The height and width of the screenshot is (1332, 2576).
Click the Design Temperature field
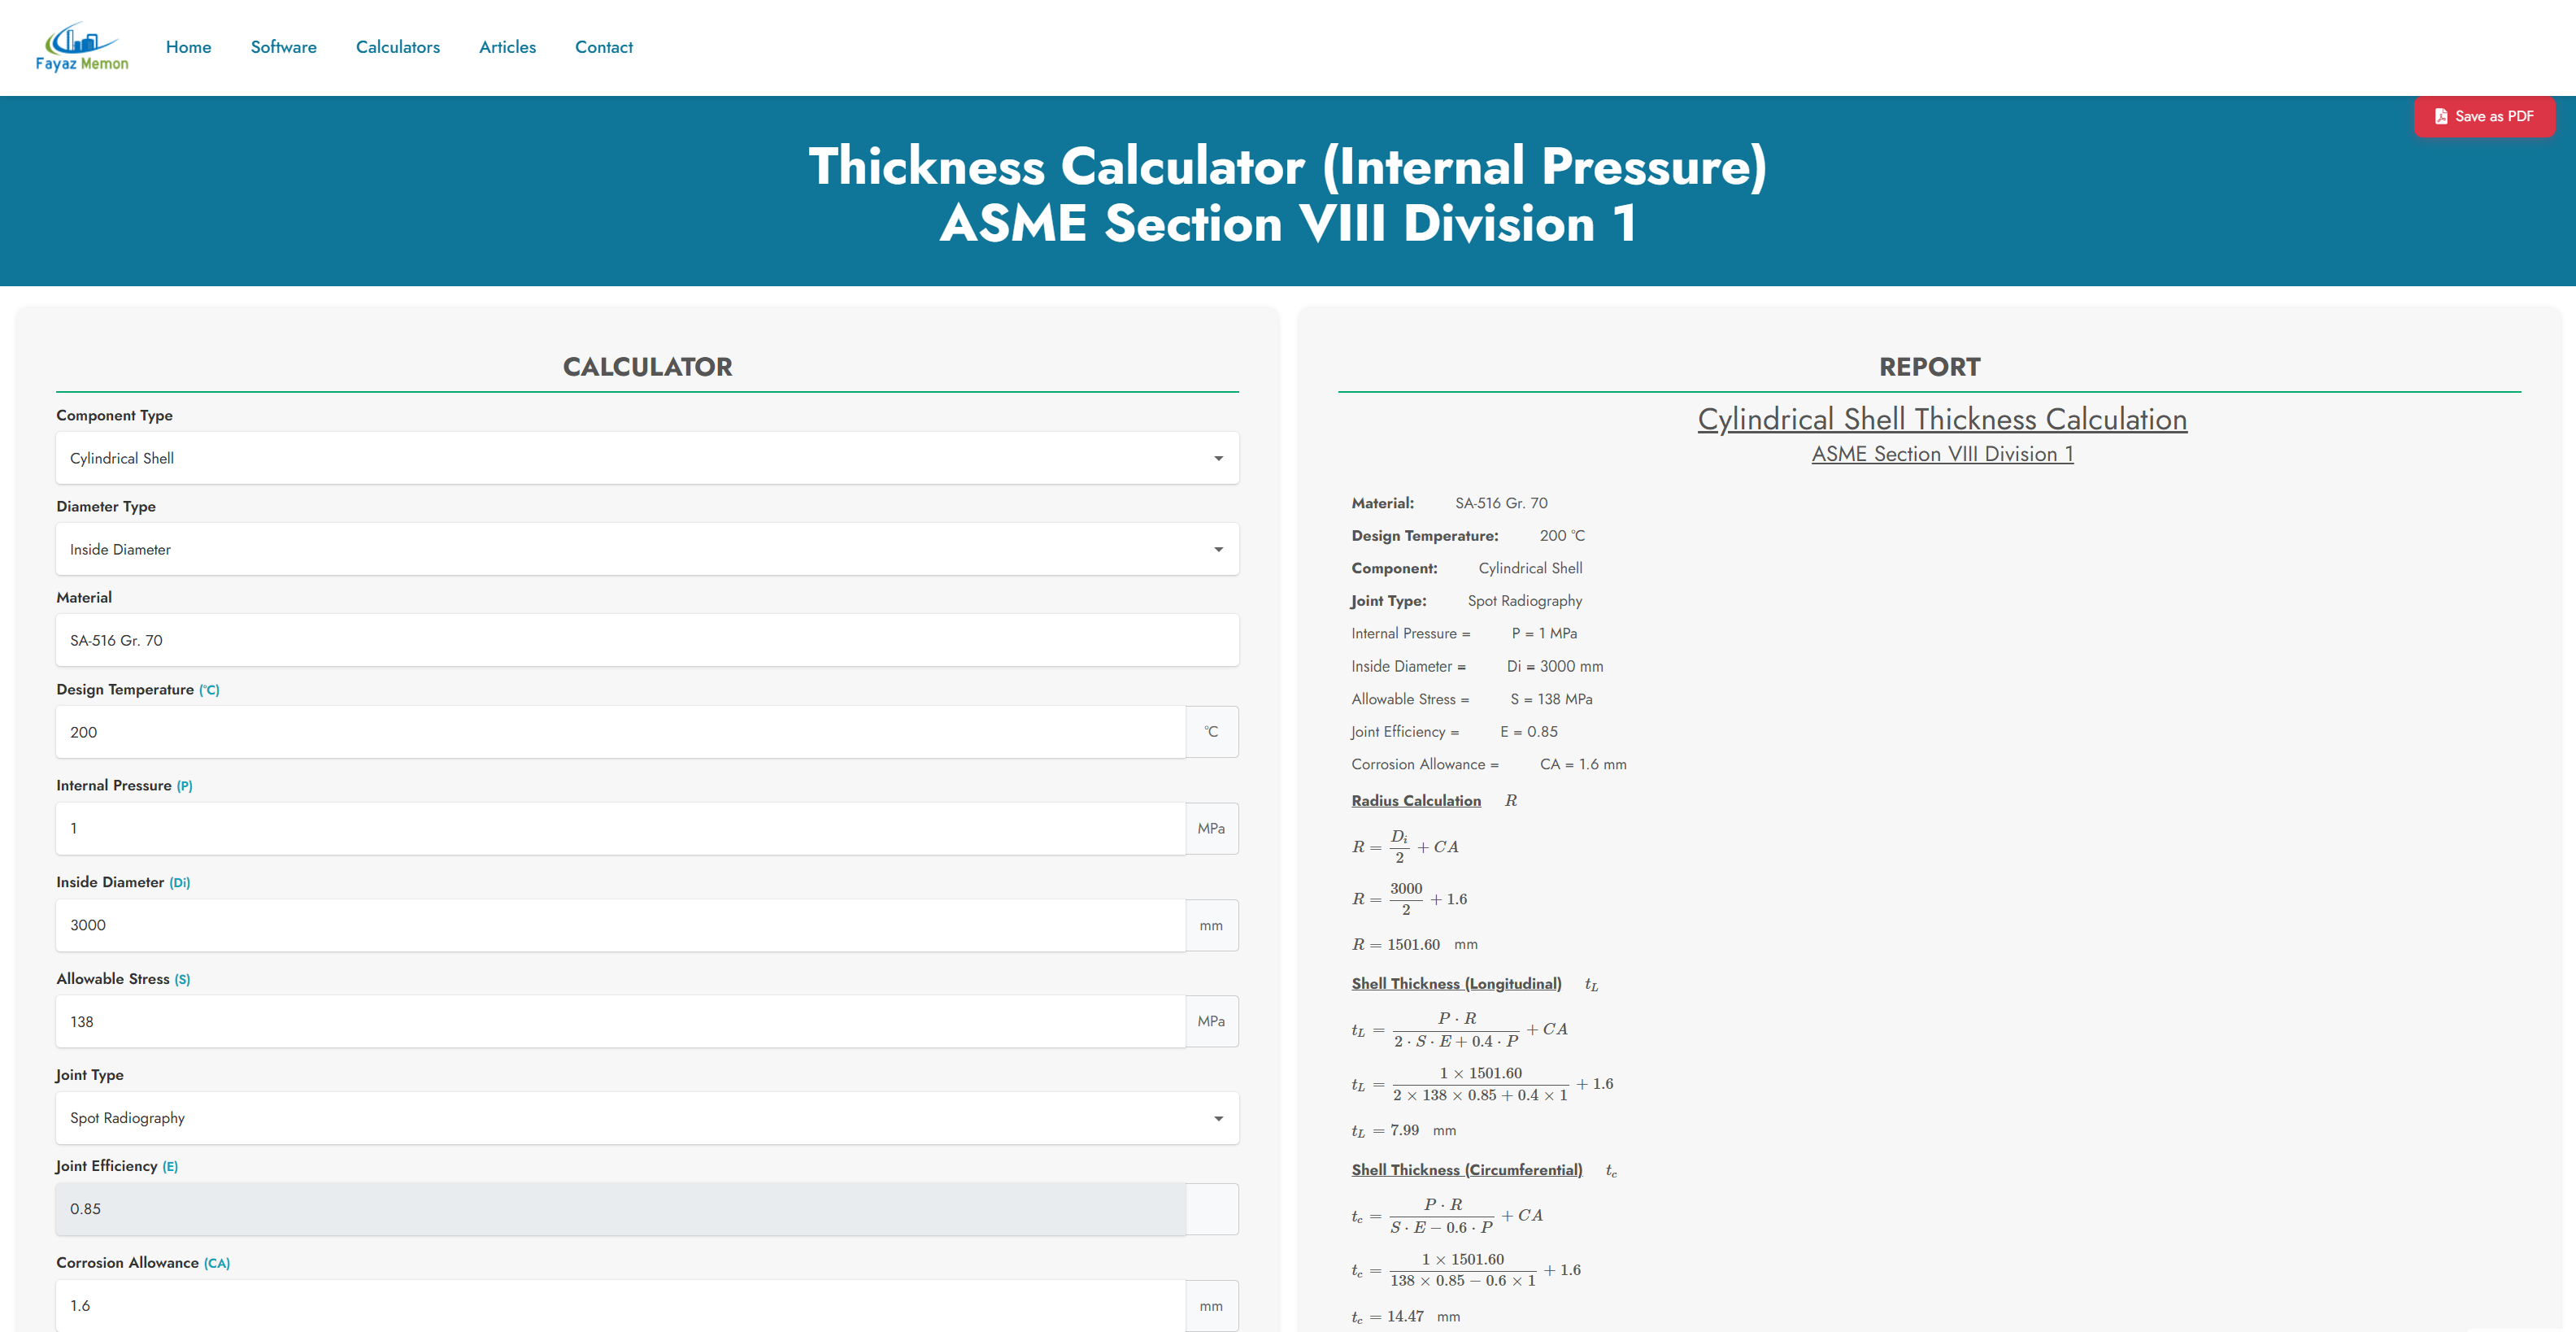(620, 731)
